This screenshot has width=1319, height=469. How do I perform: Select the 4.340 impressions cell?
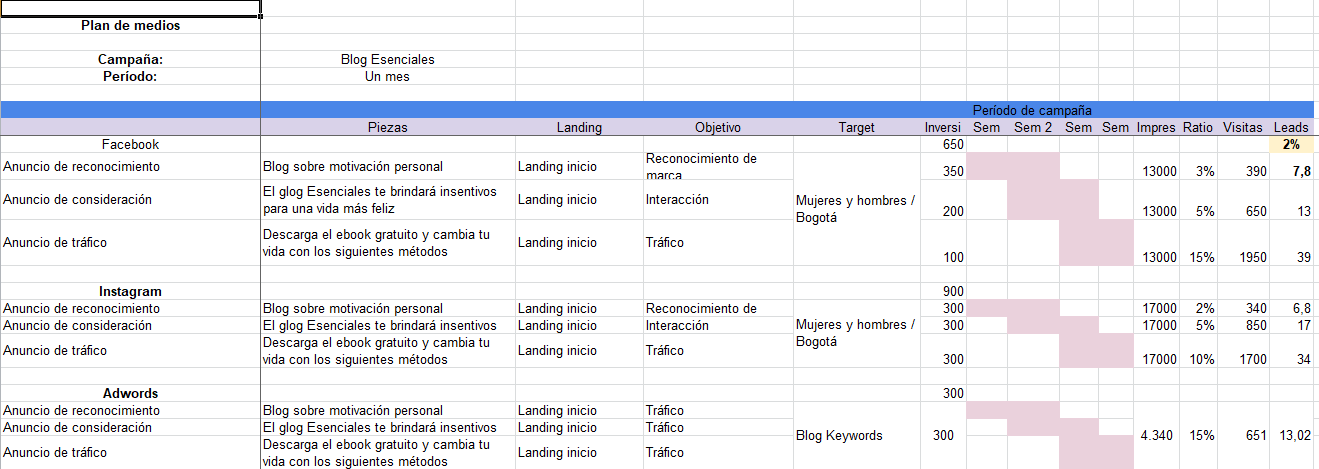point(1157,436)
